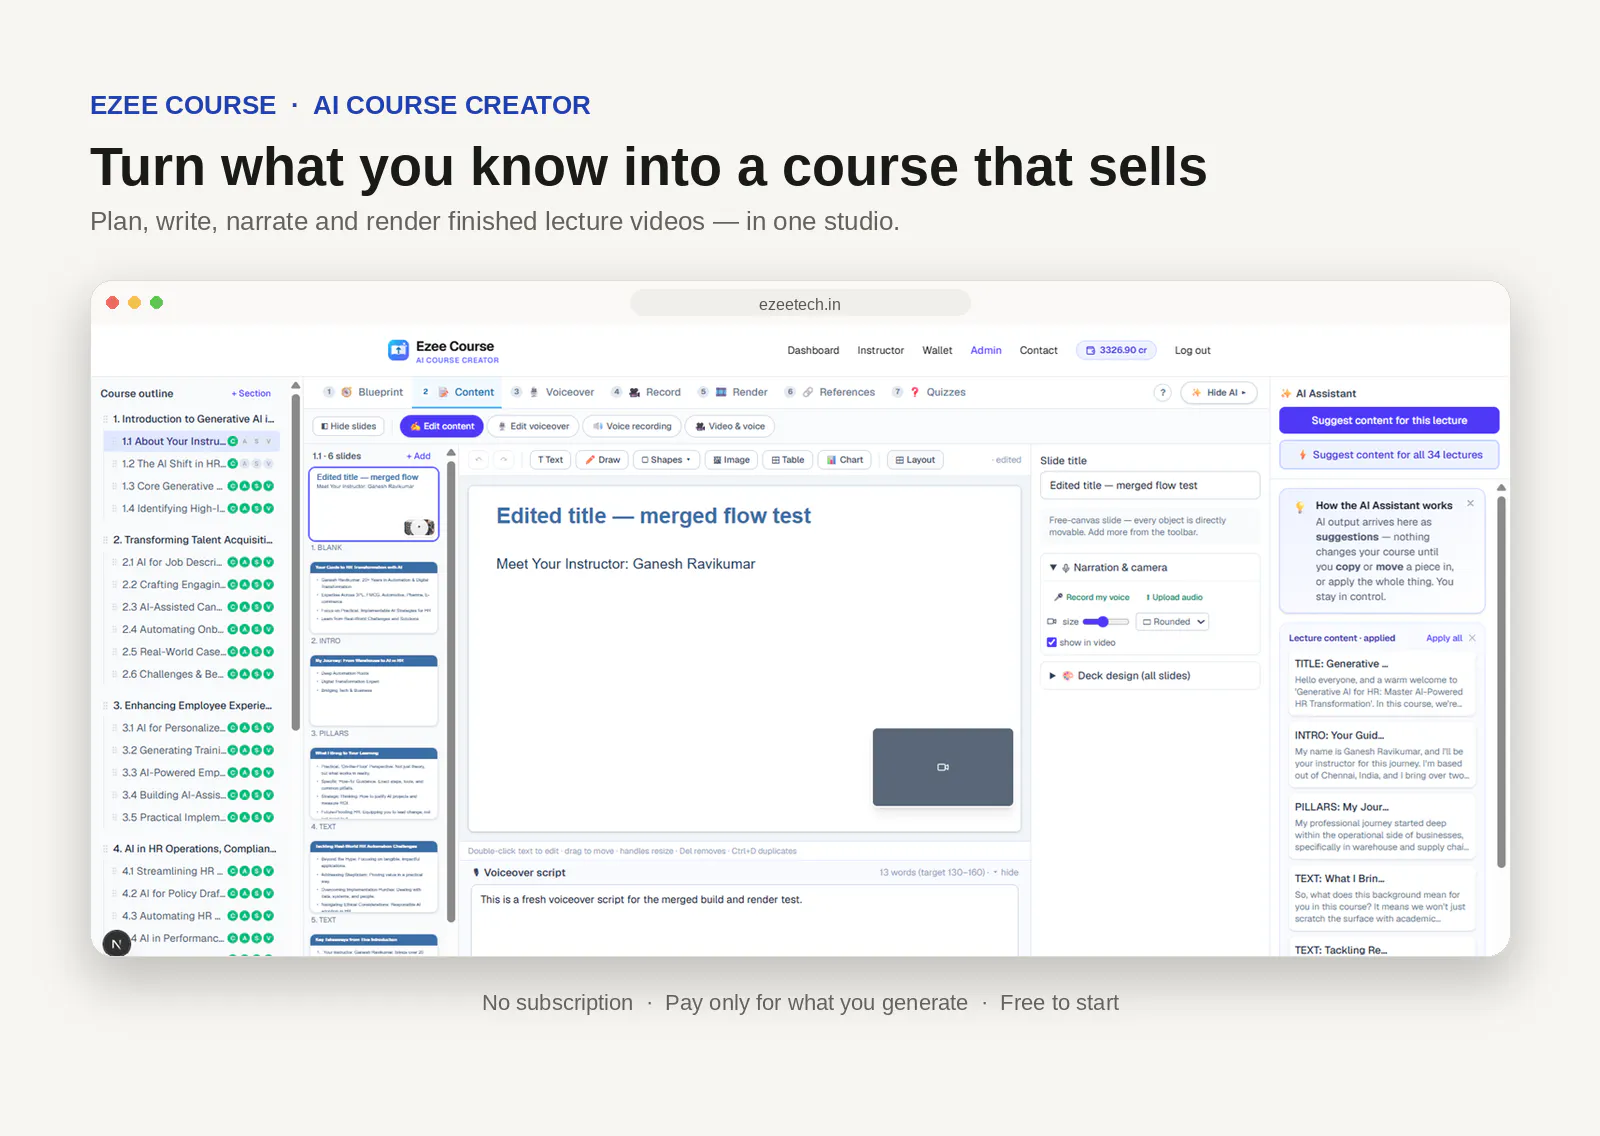Viewport: 1600px width, 1136px height.
Task: Click the Record my voice microphone link
Action: pyautogui.click(x=1091, y=597)
